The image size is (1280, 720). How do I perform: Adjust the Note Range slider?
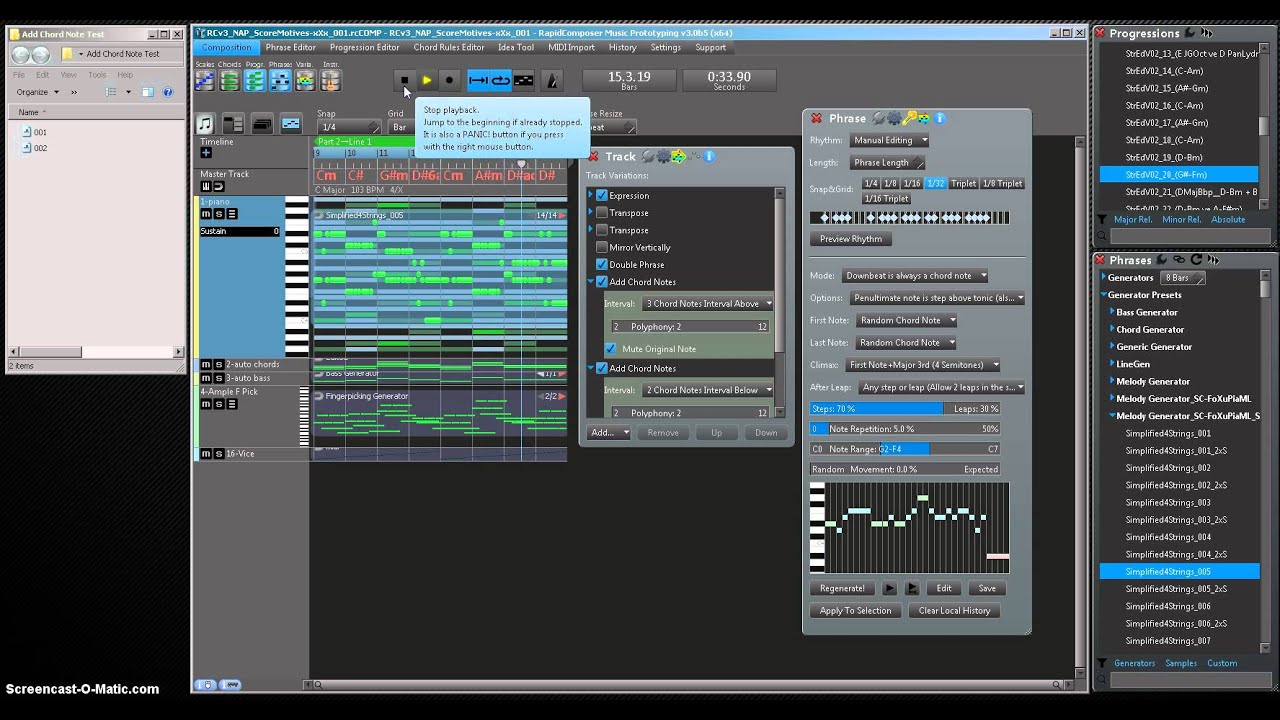tap(905, 449)
